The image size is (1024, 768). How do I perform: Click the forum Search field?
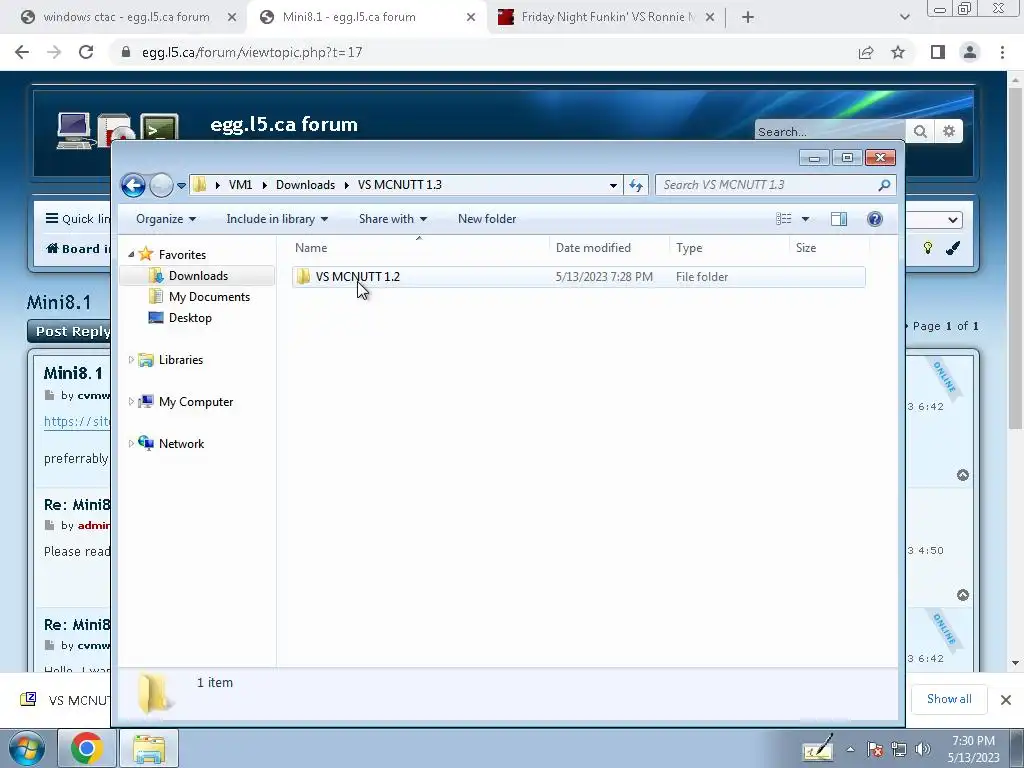(829, 131)
